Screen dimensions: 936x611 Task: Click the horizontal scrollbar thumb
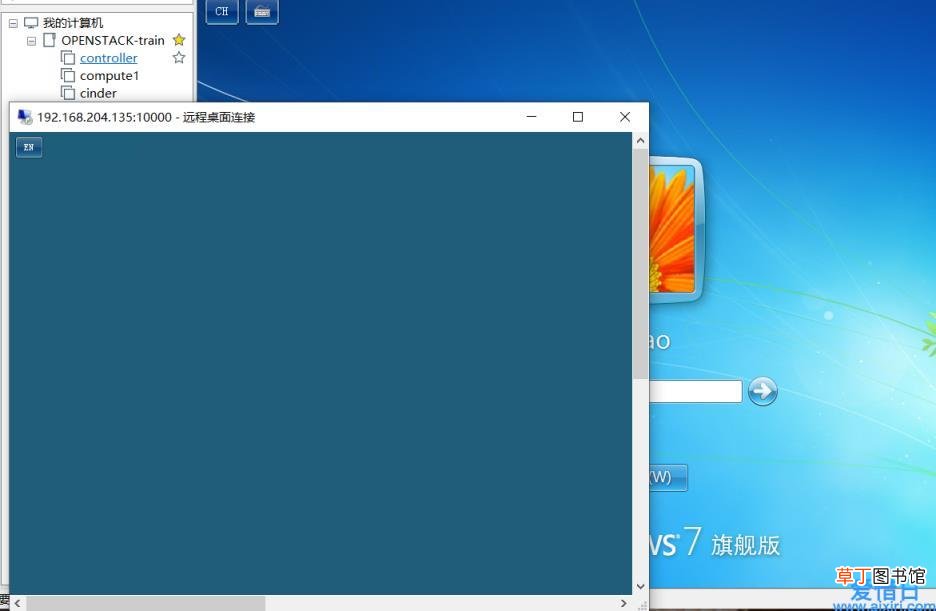point(146,603)
